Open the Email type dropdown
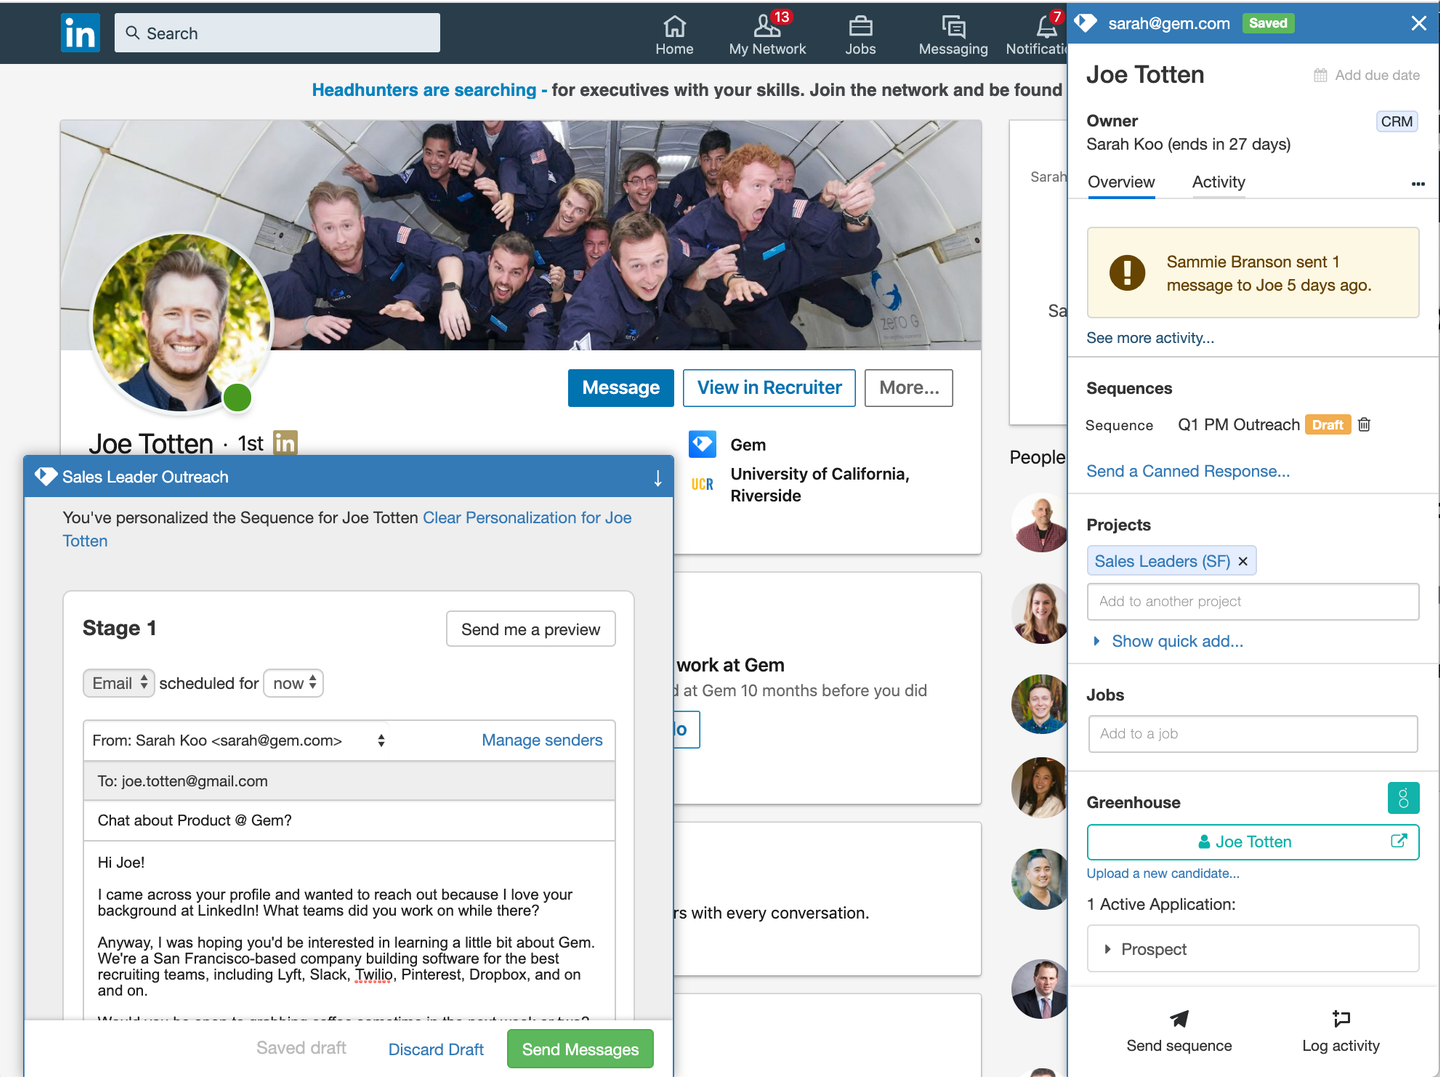This screenshot has width=1440, height=1077. click(x=119, y=683)
